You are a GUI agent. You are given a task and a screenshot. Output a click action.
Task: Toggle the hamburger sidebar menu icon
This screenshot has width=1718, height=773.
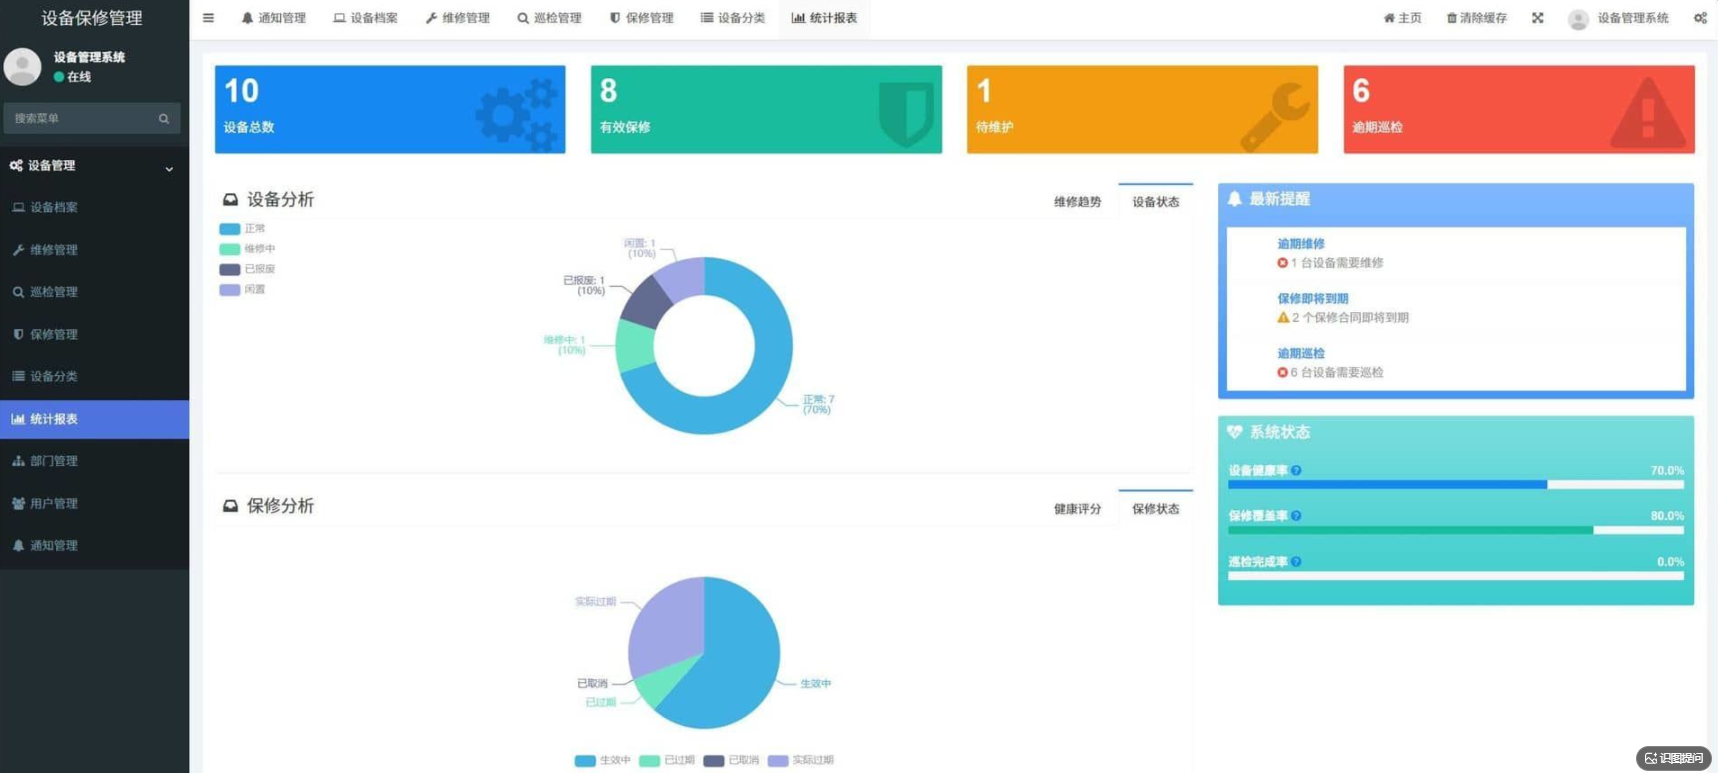208,18
